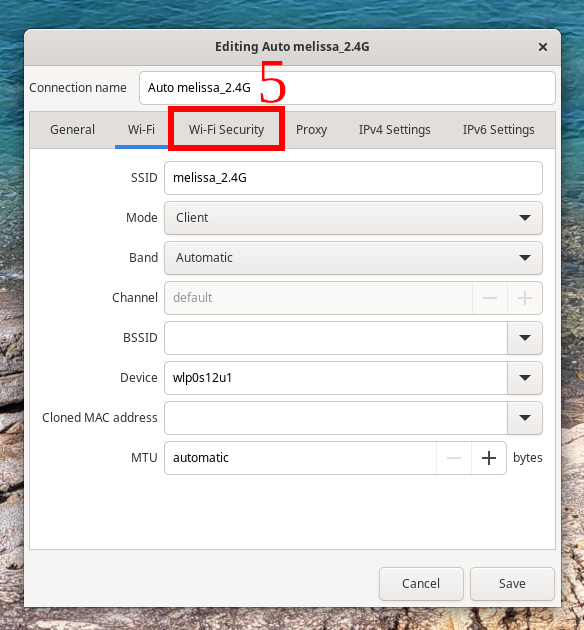This screenshot has width=584, height=630.
Task: Click the BSSID text field
Action: [336, 338]
